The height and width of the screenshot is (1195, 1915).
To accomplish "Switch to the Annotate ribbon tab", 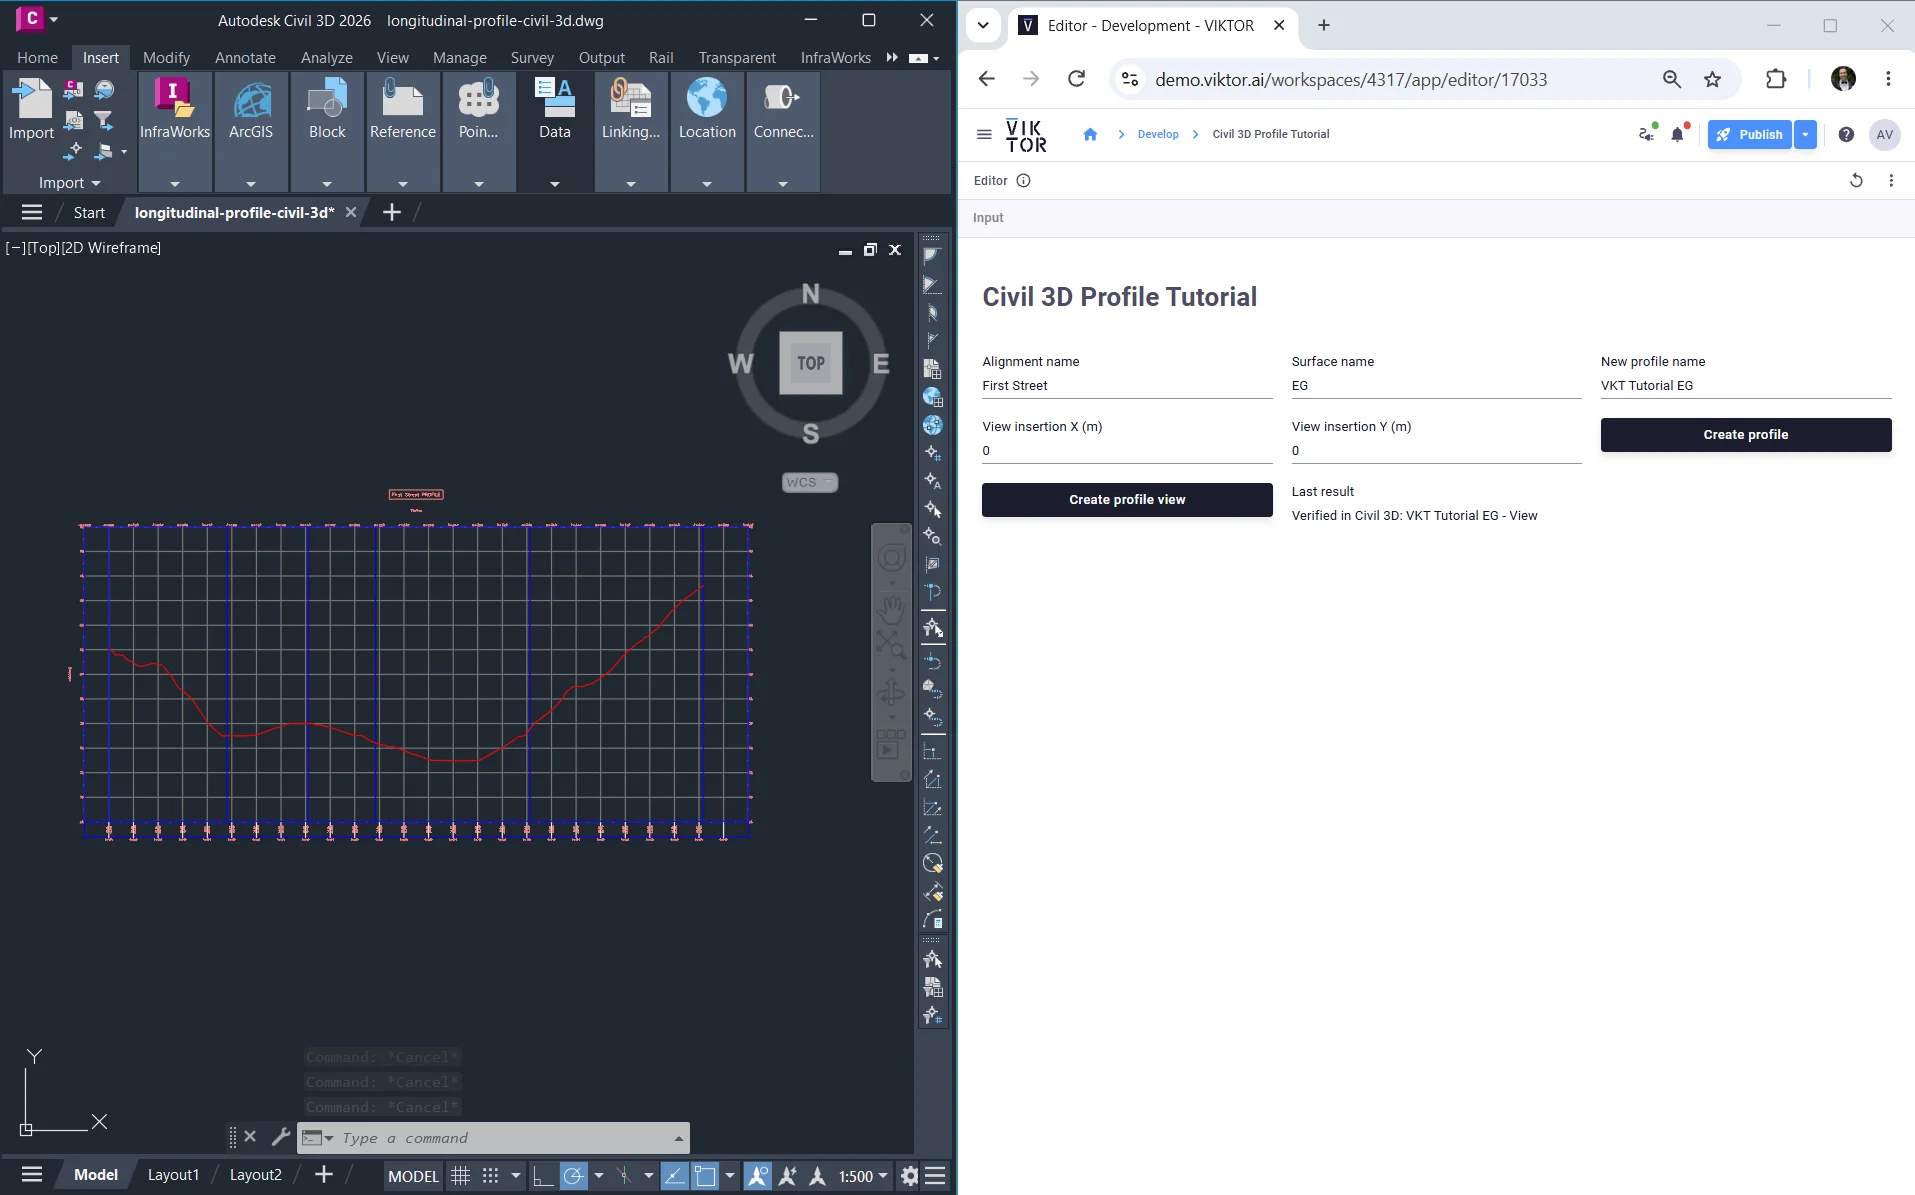I will (x=245, y=58).
